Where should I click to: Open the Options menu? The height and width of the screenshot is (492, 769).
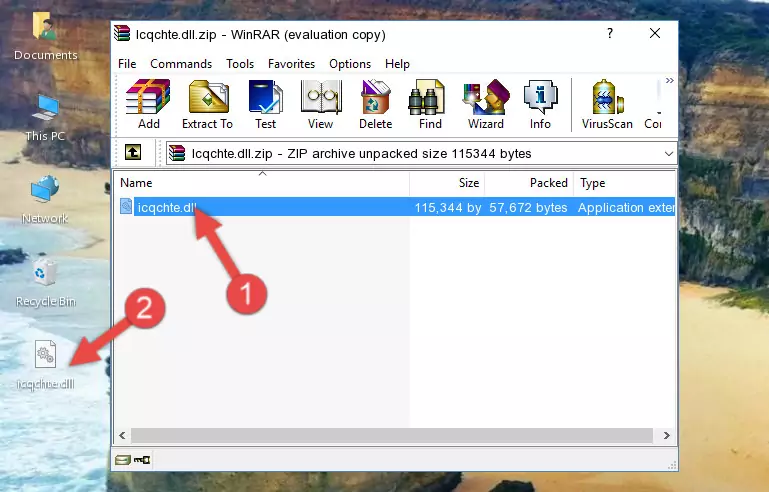click(350, 64)
